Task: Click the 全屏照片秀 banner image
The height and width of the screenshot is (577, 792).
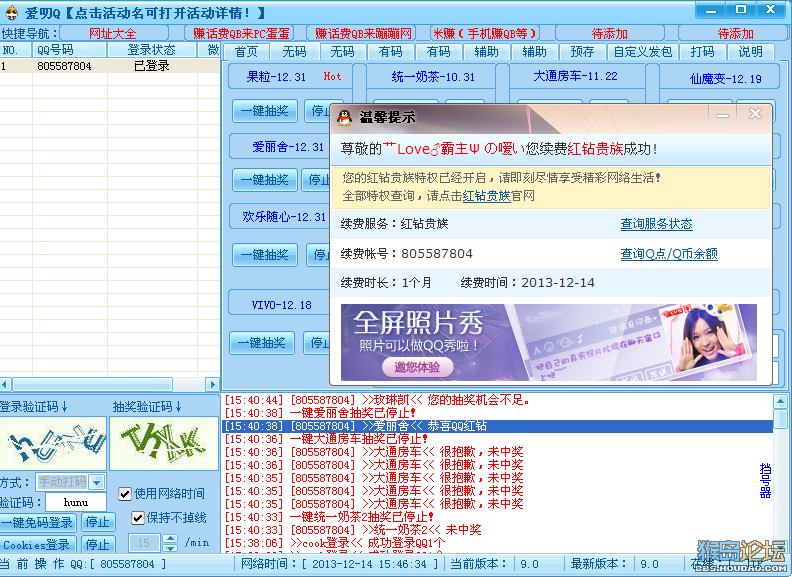Action: click(549, 342)
